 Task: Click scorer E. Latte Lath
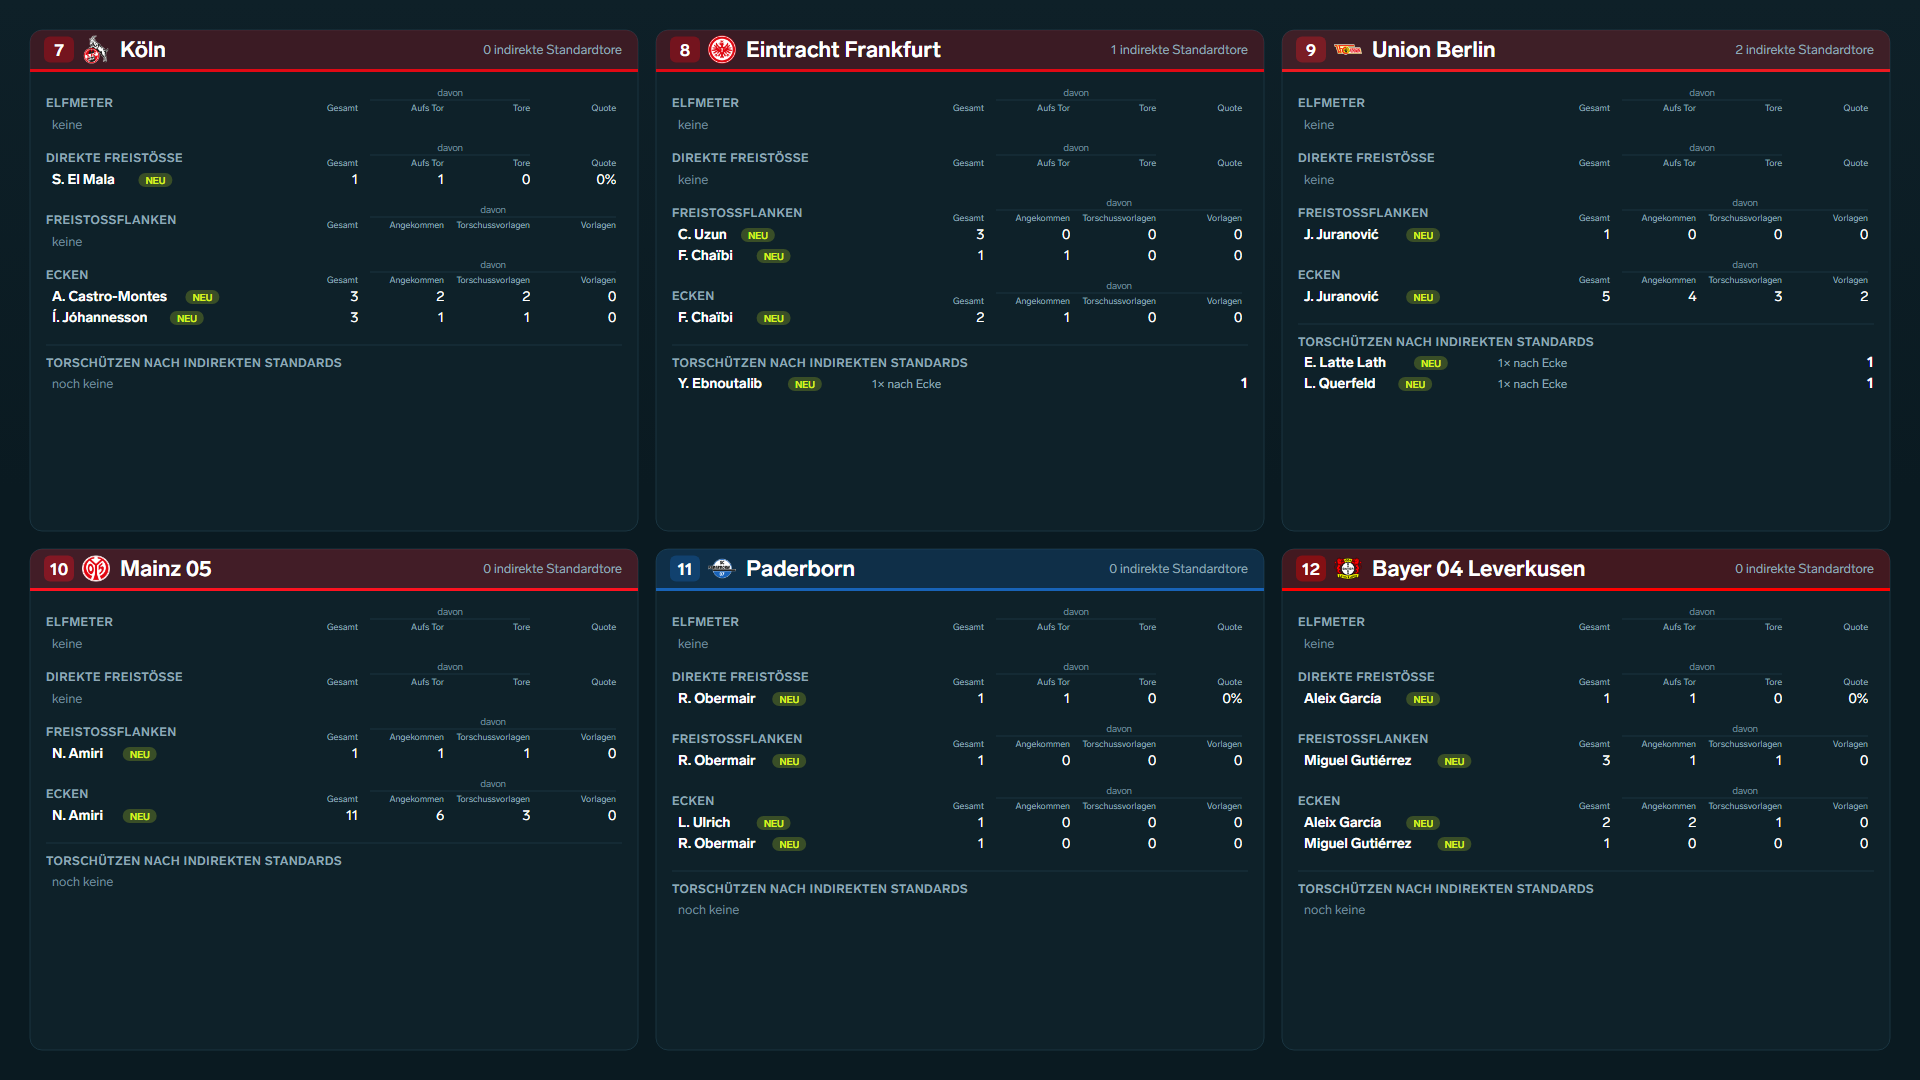(1345, 363)
